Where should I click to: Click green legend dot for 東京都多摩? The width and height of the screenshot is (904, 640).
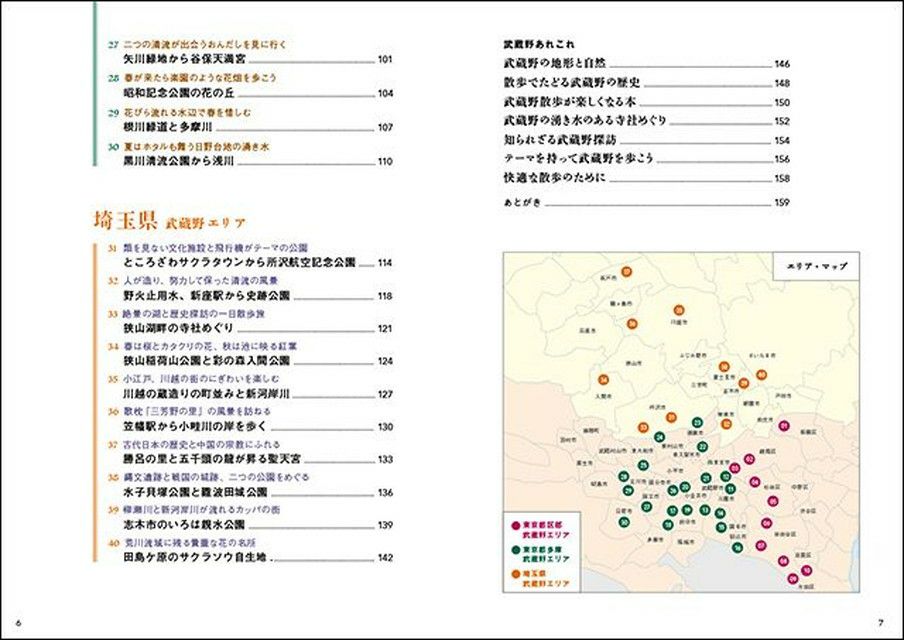click(x=515, y=549)
